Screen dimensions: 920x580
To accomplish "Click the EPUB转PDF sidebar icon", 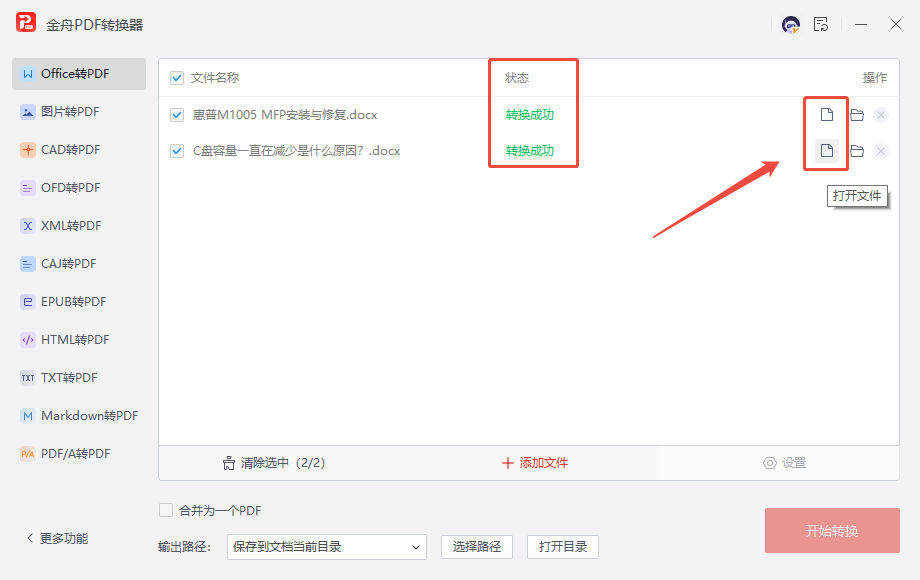I will 28,302.
